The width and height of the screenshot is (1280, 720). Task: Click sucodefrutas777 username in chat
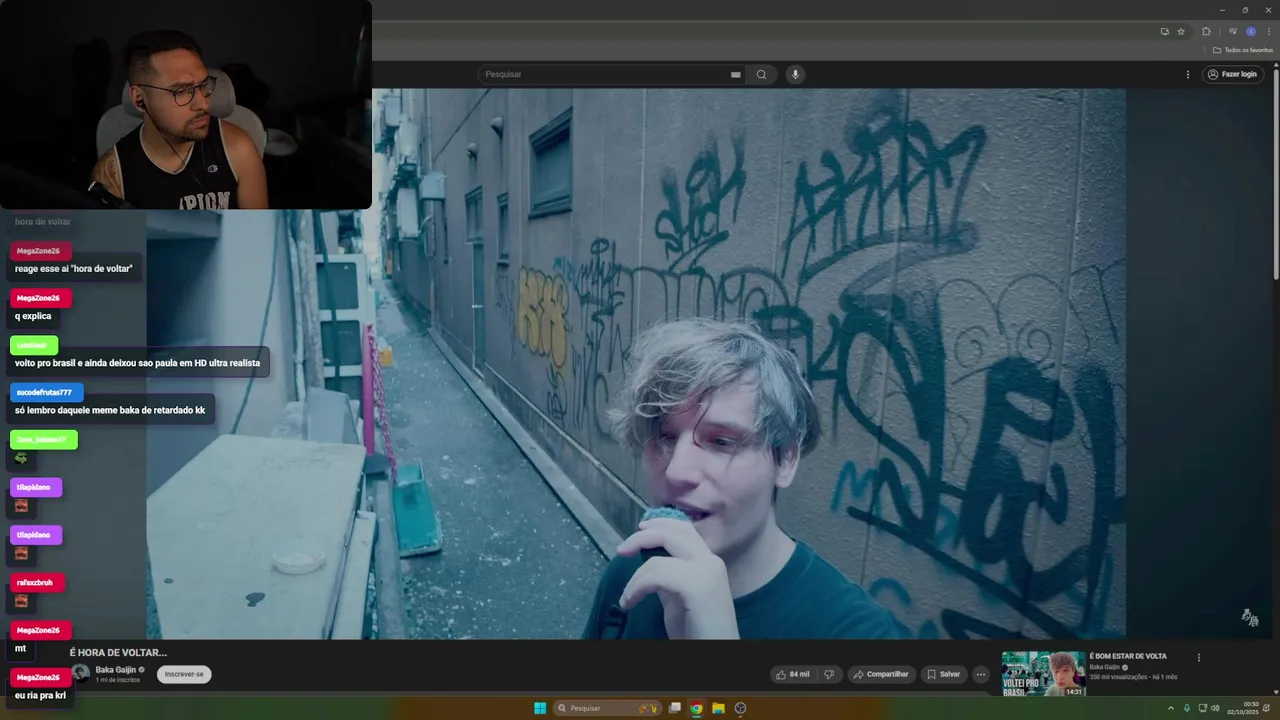pyautogui.click(x=44, y=392)
